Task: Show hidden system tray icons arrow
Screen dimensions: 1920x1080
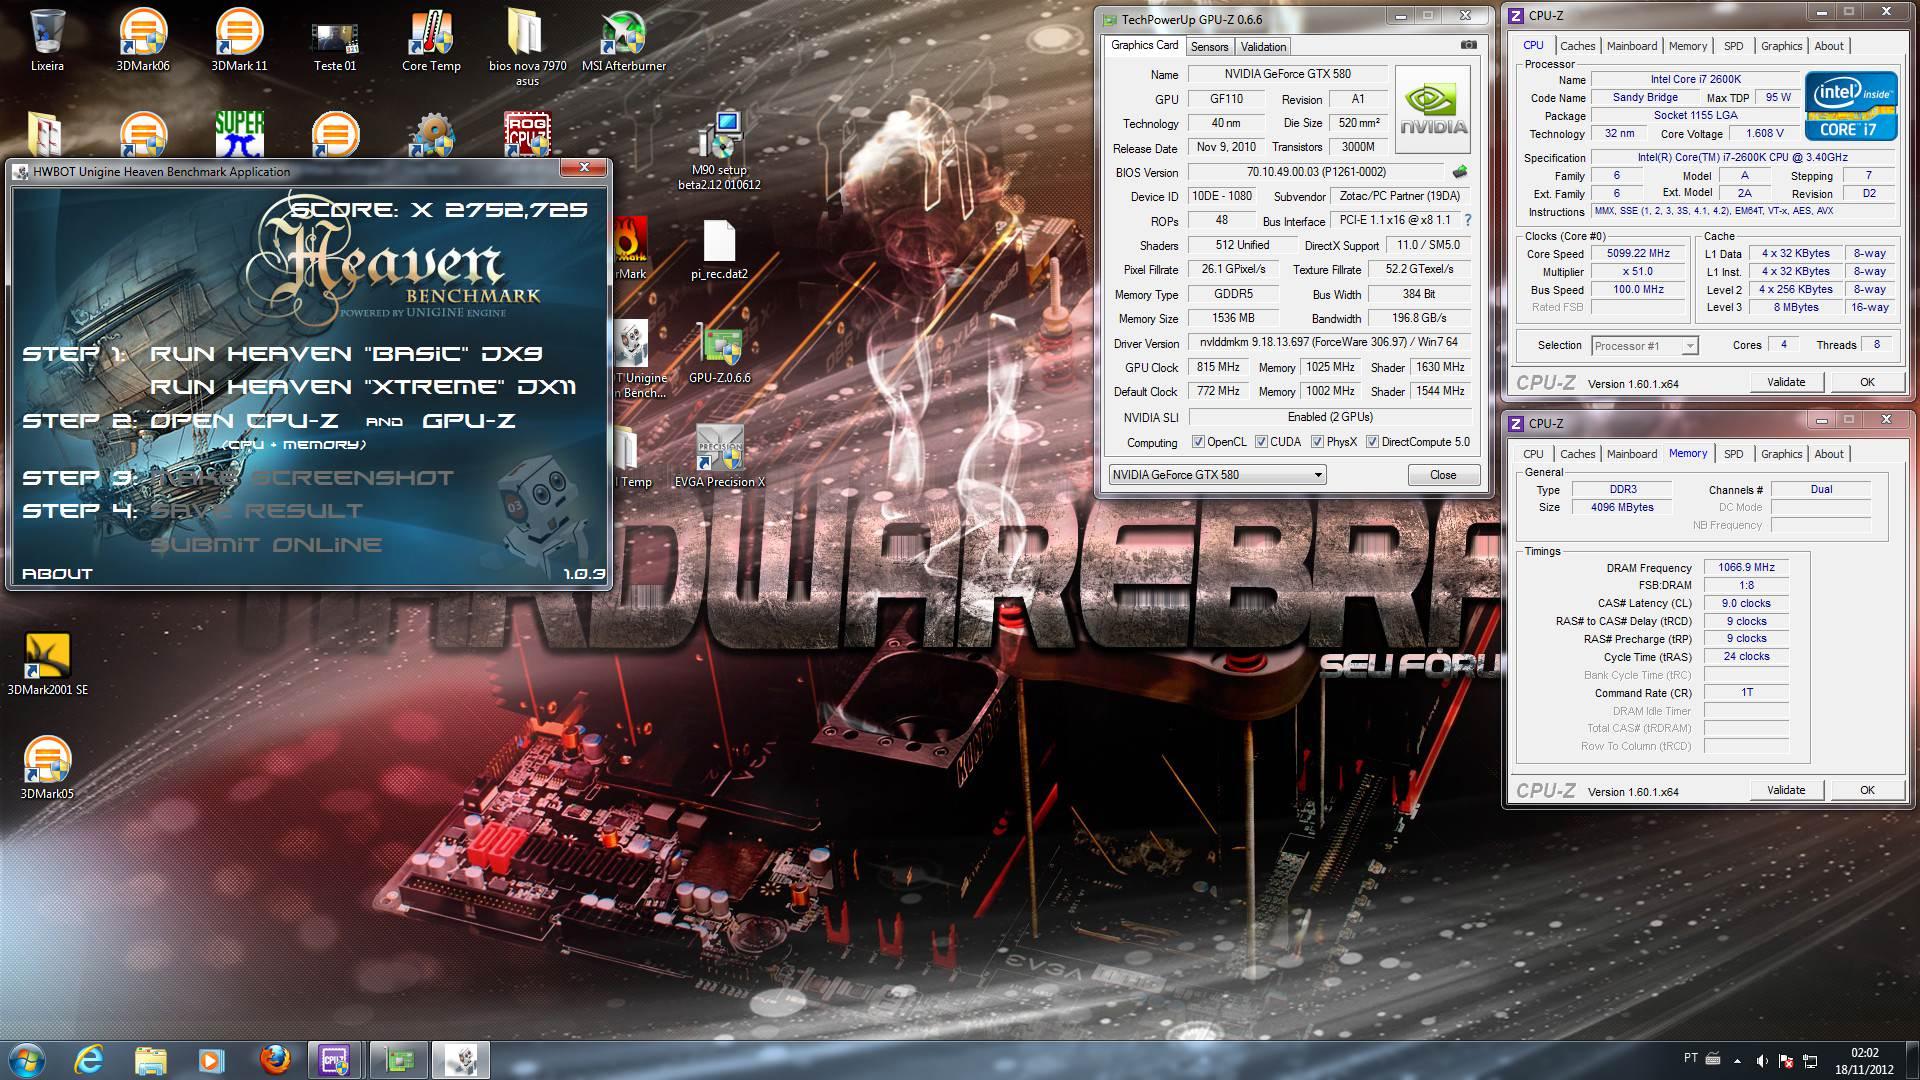Action: click(1737, 1060)
